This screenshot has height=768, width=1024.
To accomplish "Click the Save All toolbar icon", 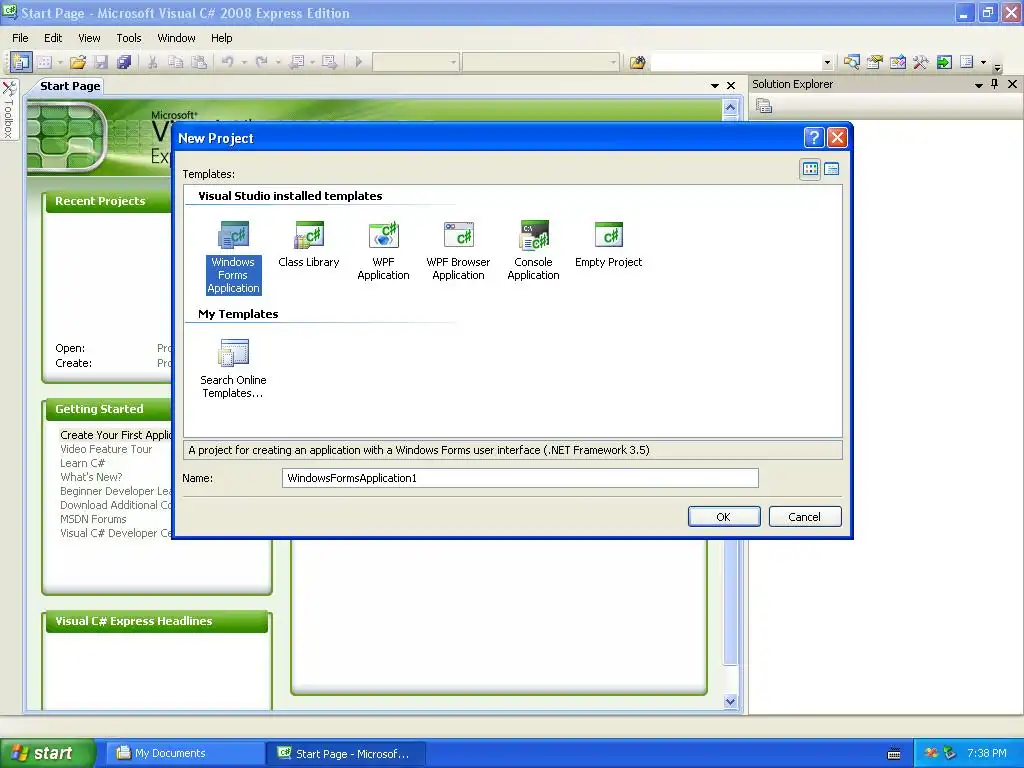I will tap(123, 62).
